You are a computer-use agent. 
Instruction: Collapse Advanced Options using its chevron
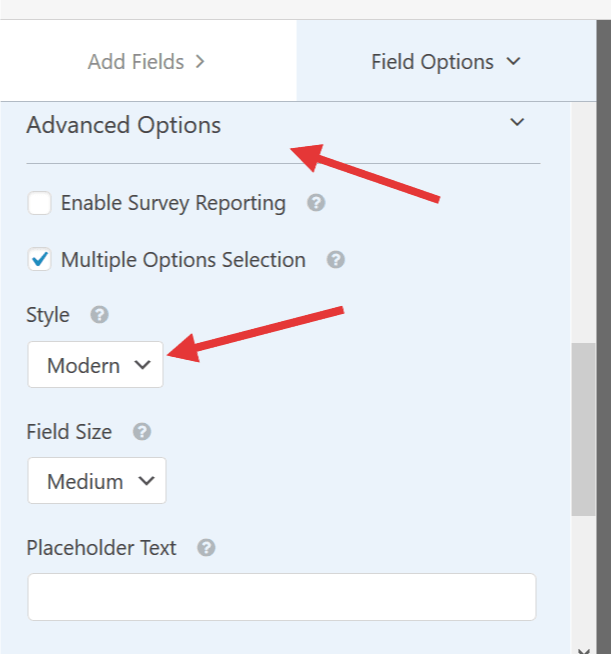coord(517,122)
